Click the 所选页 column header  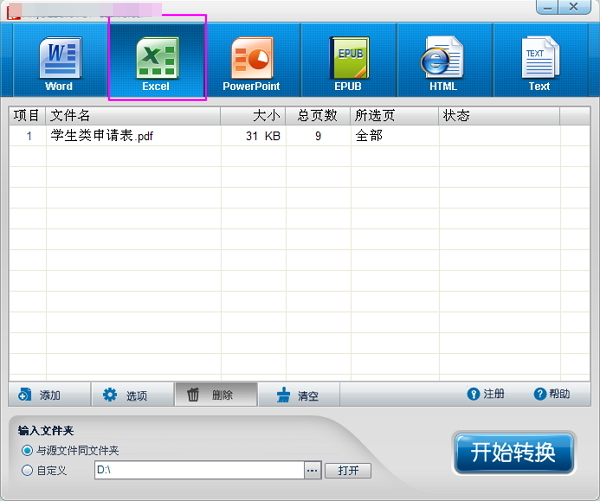(395, 116)
